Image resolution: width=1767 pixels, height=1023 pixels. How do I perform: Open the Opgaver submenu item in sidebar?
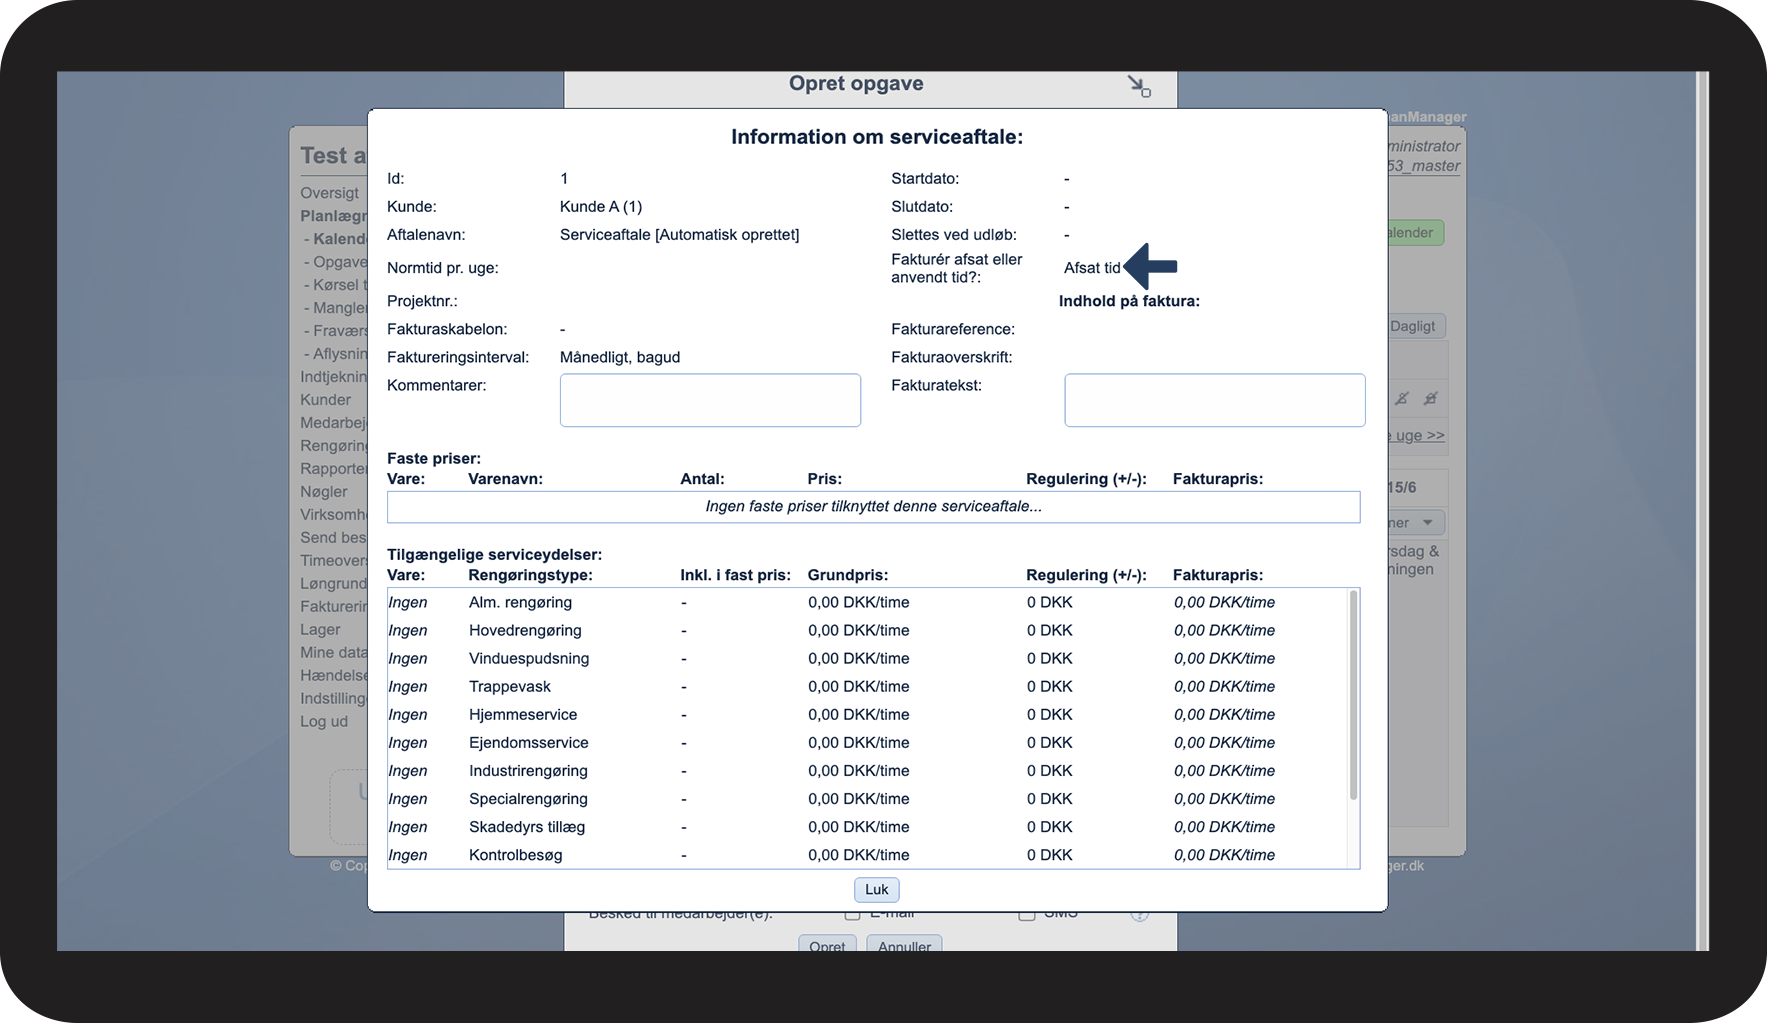pos(336,262)
